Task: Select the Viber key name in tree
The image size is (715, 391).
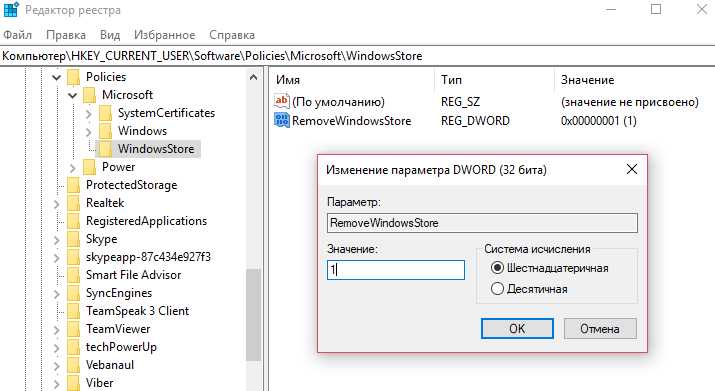Action: coord(99,383)
